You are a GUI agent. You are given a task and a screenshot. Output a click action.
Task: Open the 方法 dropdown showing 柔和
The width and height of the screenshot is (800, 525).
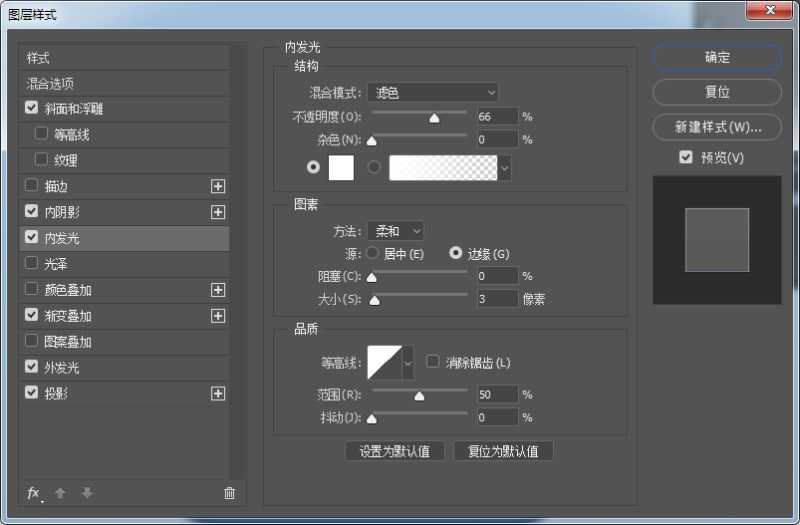[395, 231]
